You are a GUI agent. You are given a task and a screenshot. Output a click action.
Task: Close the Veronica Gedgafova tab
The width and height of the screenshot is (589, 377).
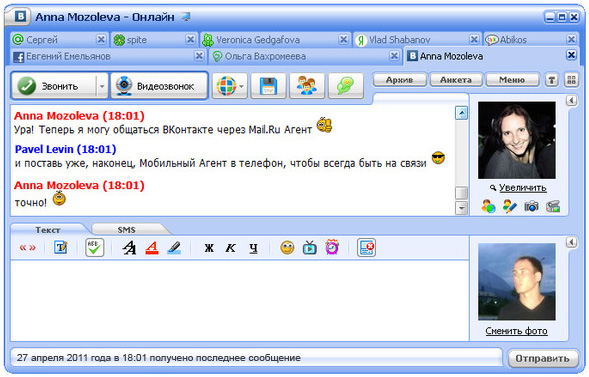pos(343,39)
